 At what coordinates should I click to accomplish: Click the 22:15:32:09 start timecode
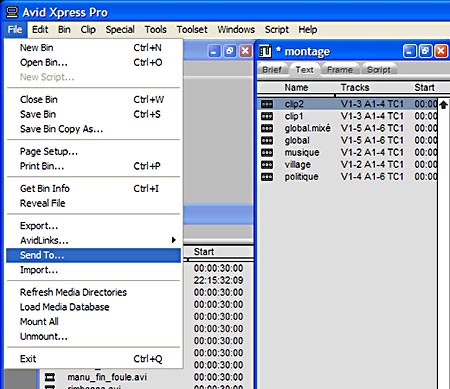point(219,280)
